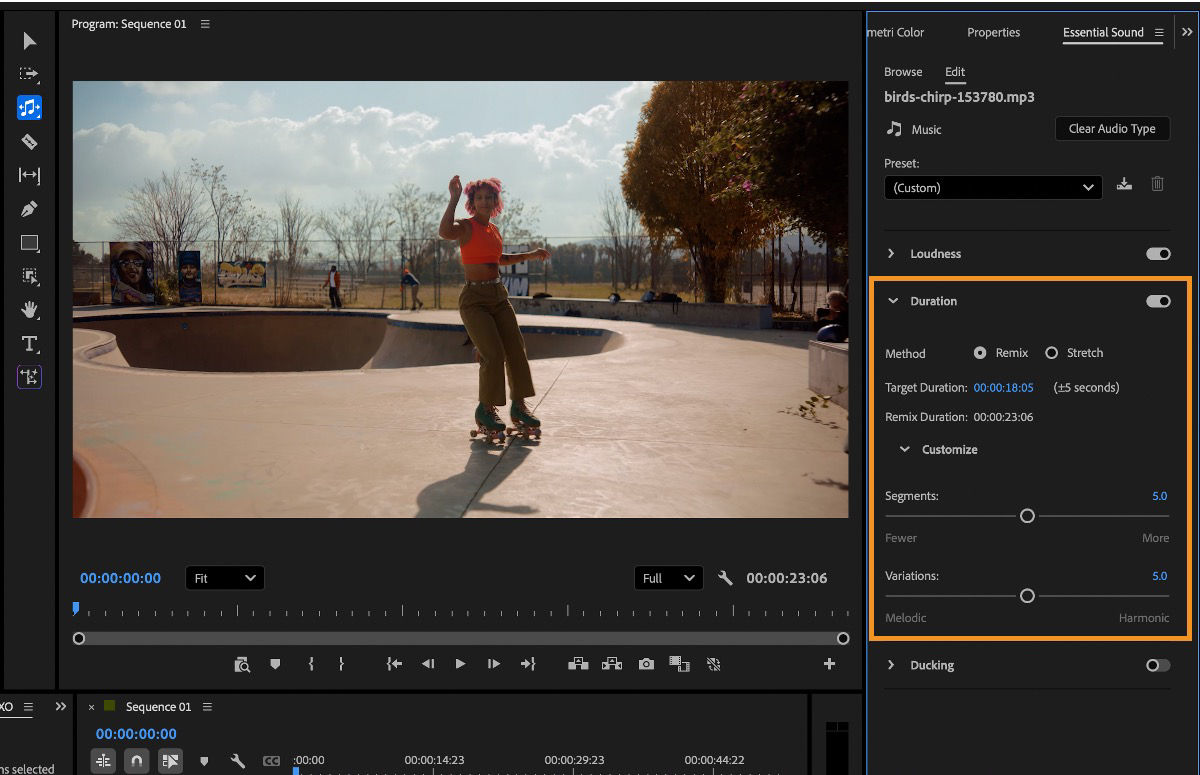
Task: Select the Track Select Forward tool
Action: (x=29, y=74)
